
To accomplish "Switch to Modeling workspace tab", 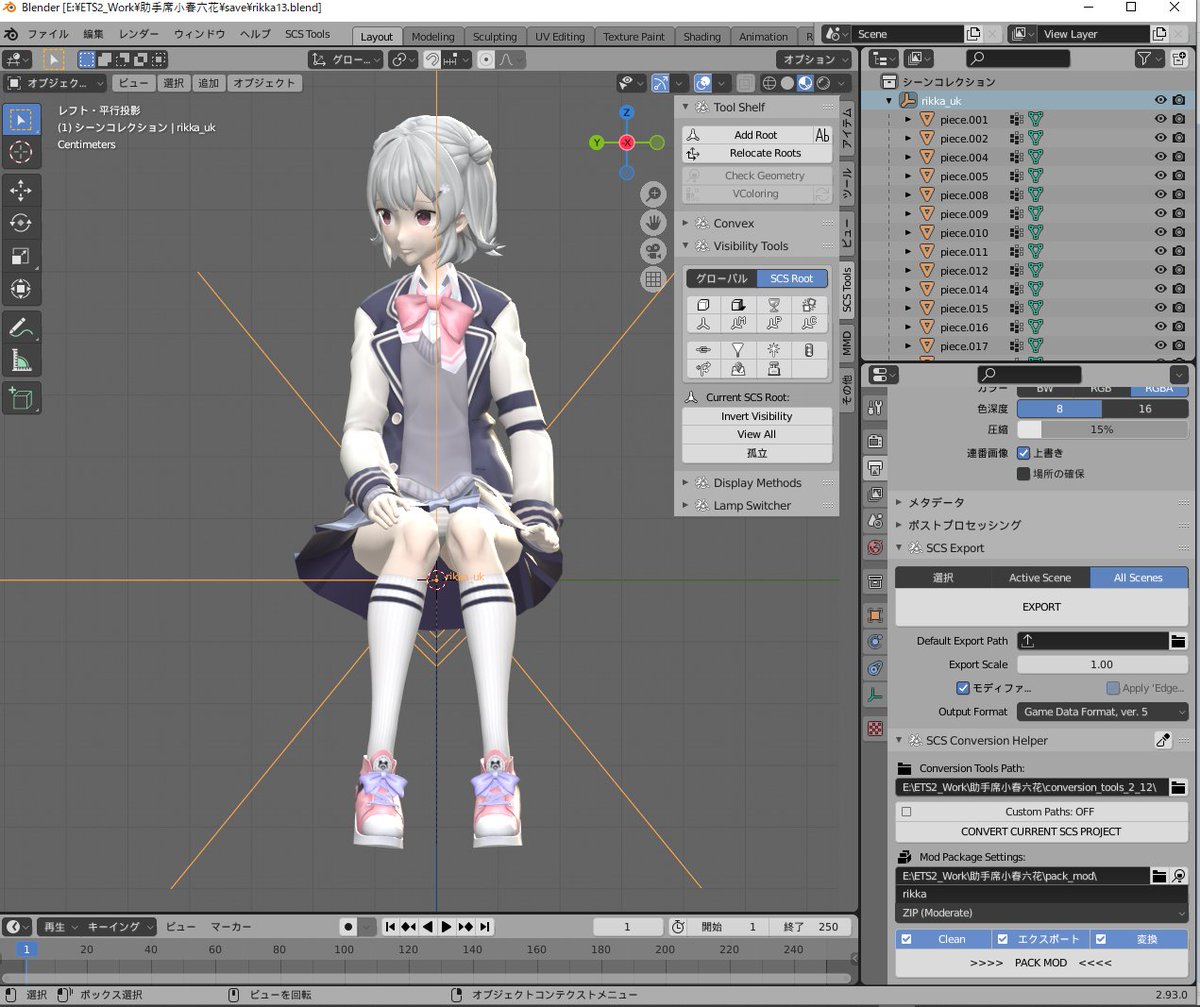I will coord(433,37).
